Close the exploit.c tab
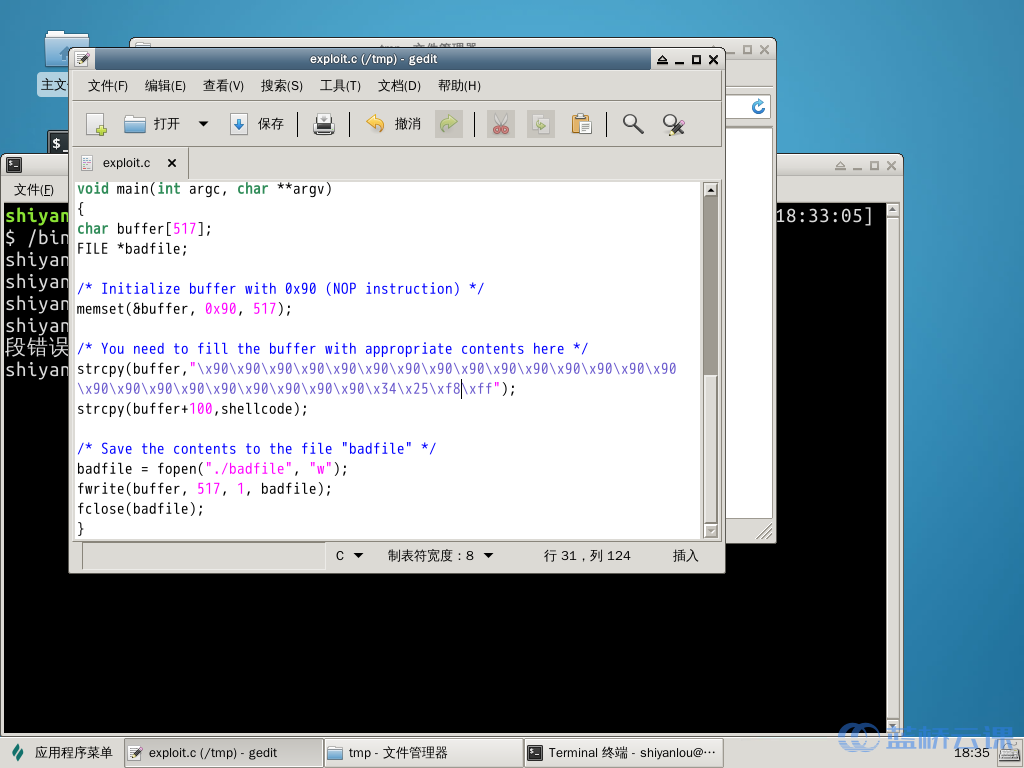 coord(172,163)
